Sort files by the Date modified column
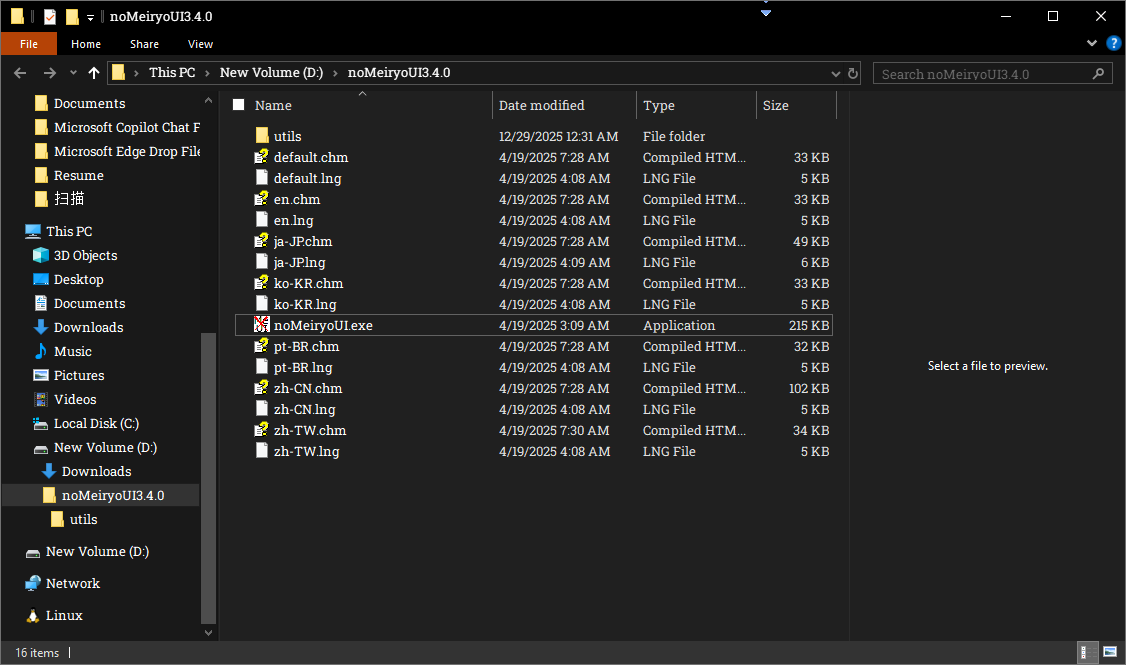 pos(541,105)
